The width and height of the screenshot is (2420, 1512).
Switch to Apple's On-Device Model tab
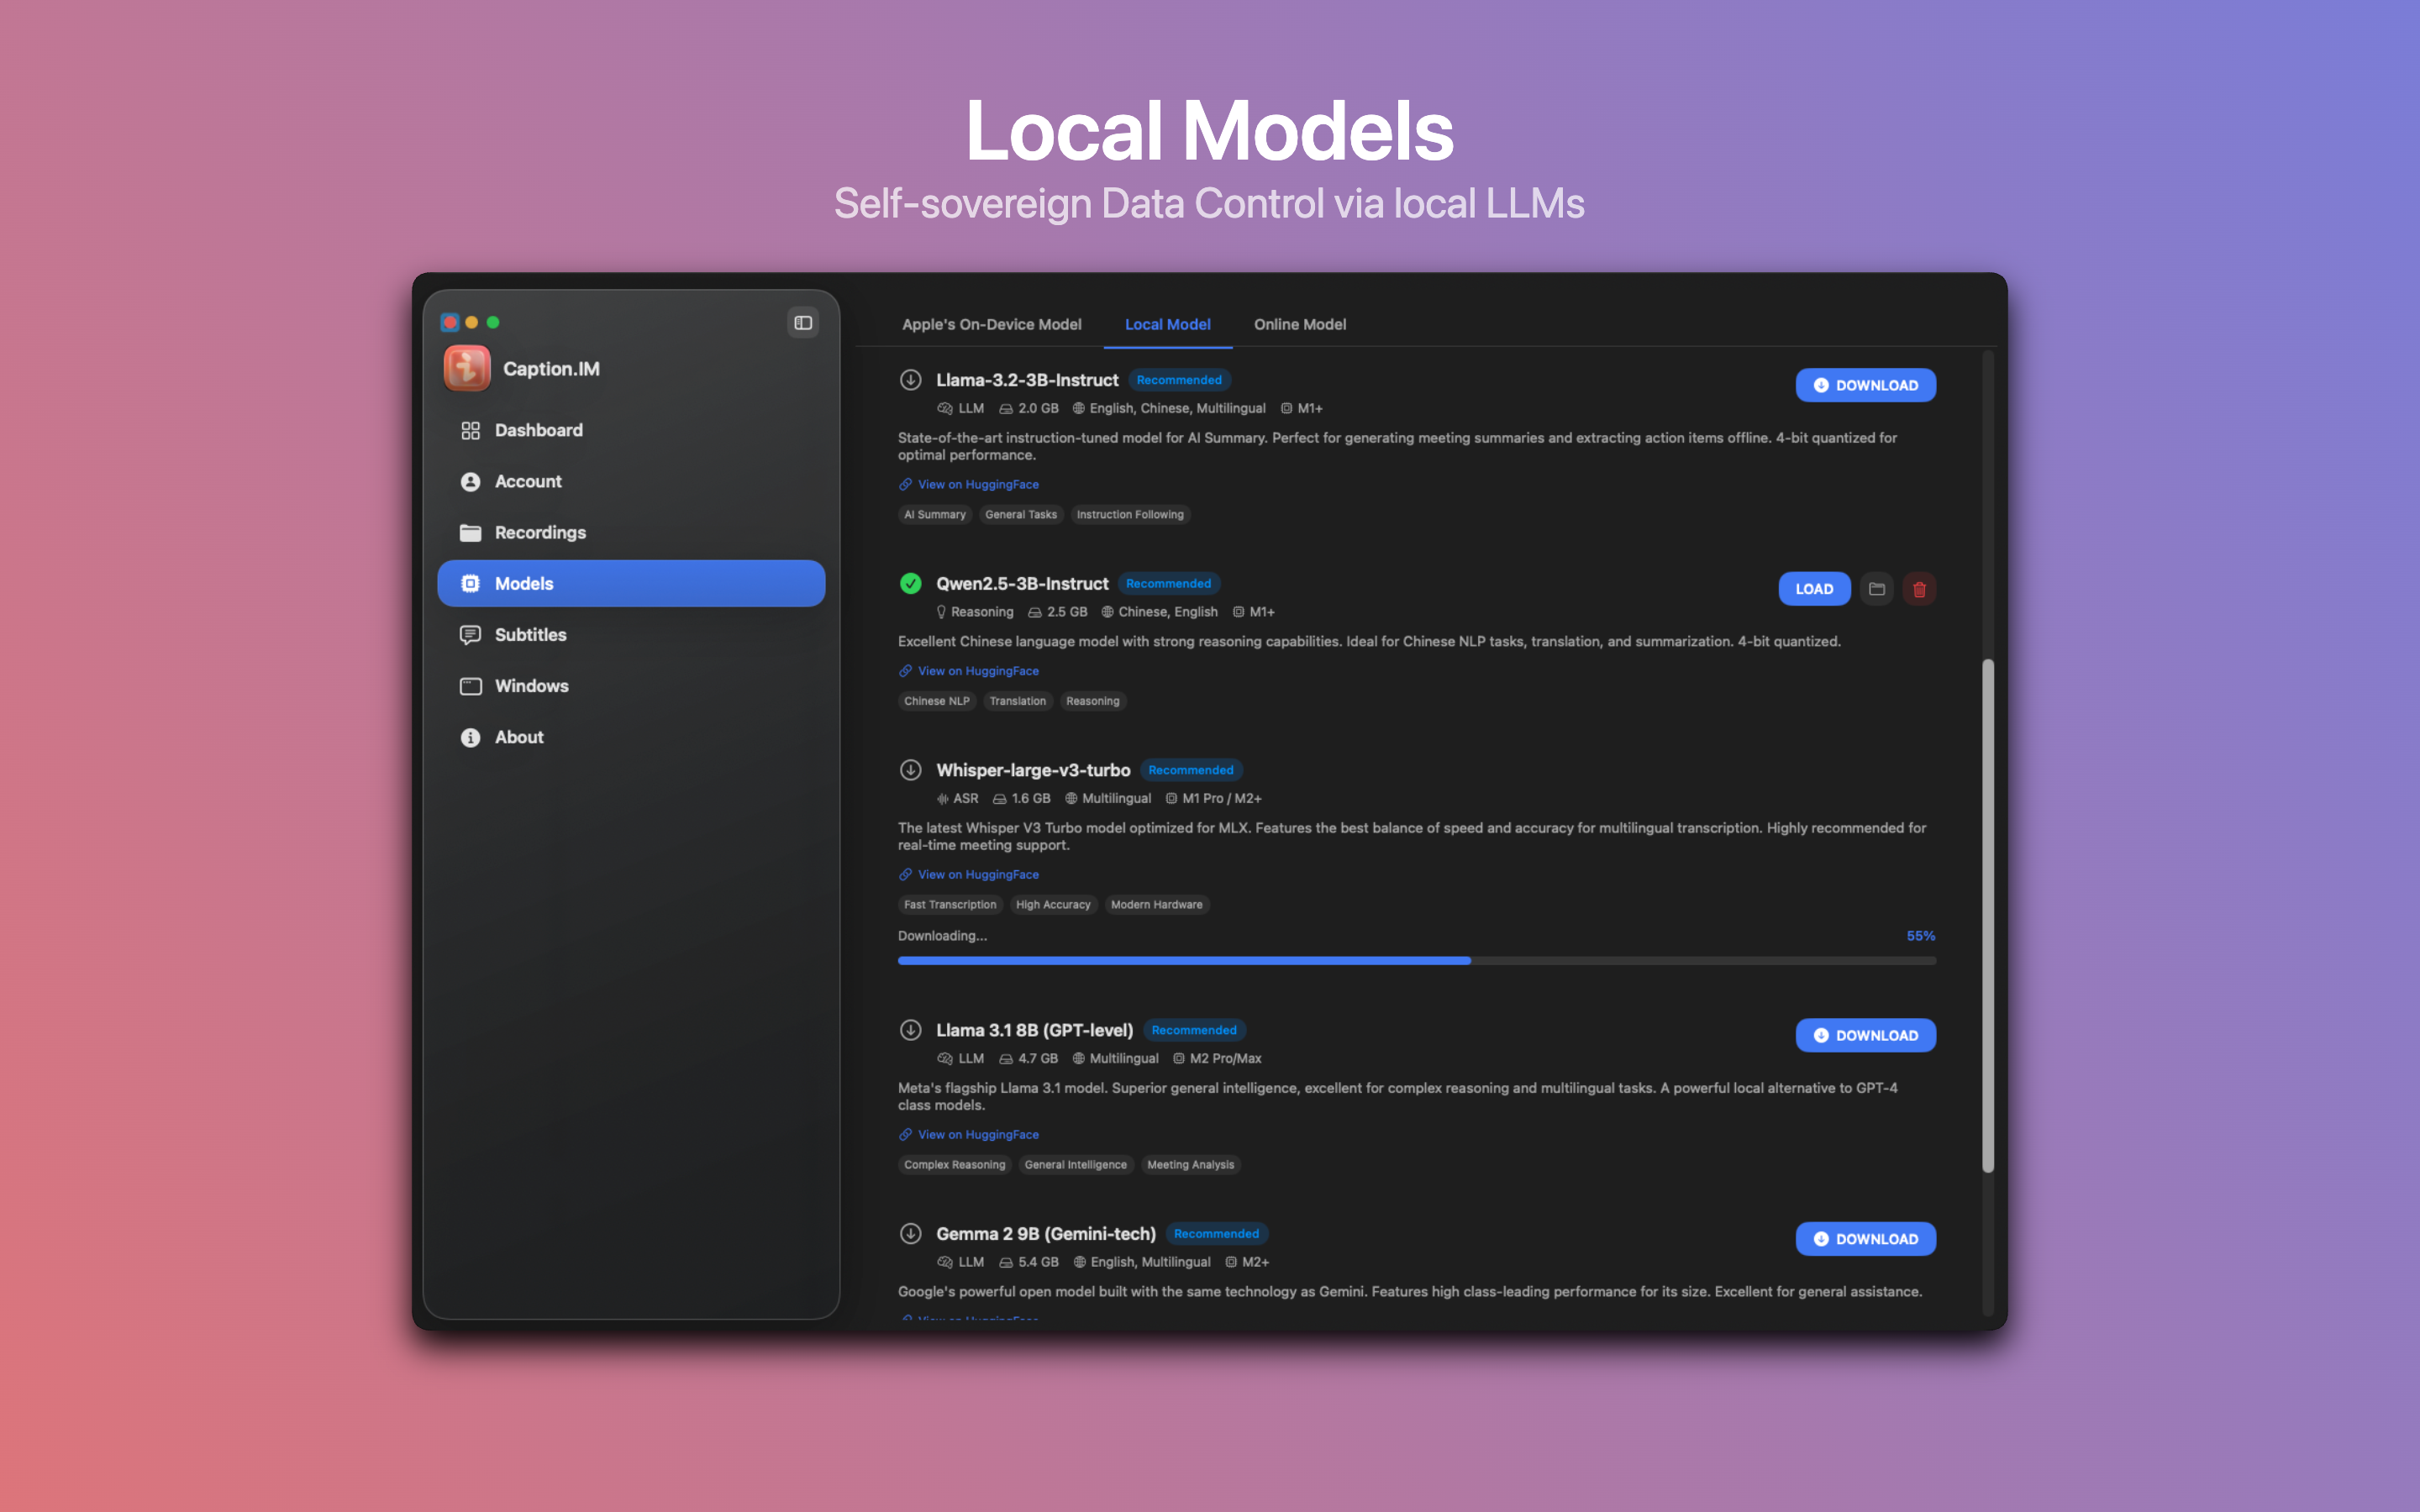(991, 324)
